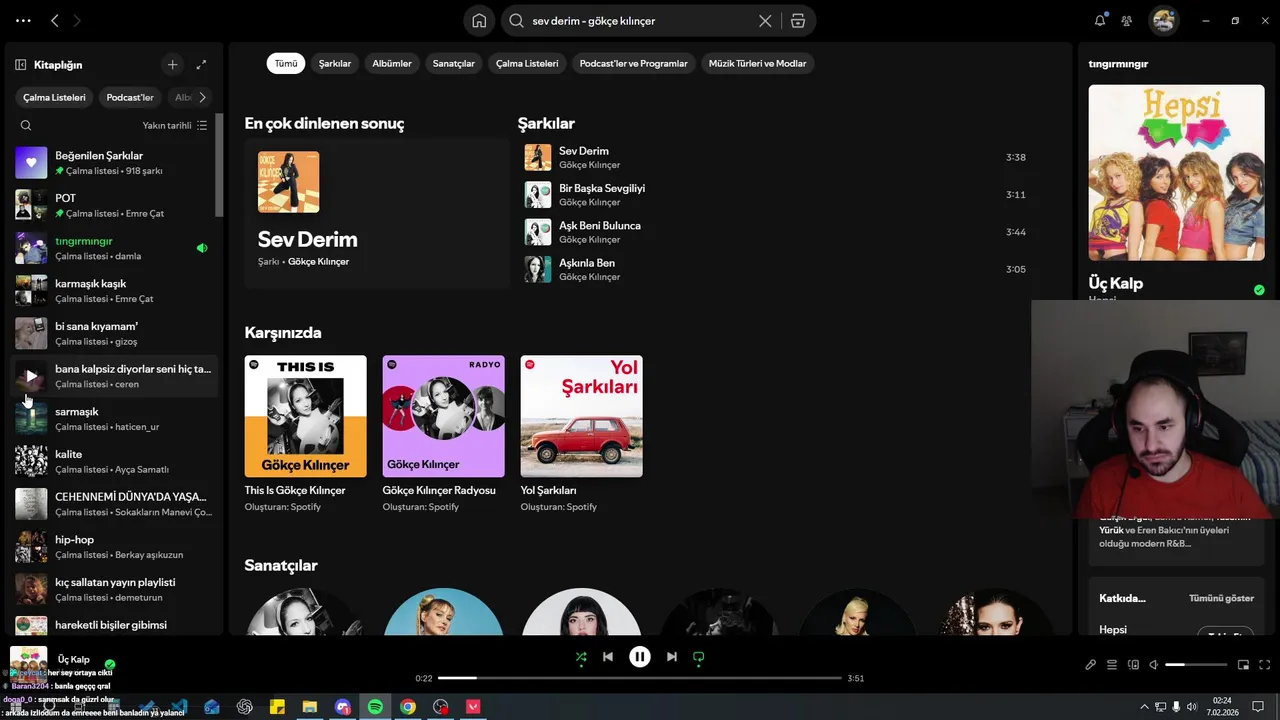The image size is (1280, 720).
Task: Open Chrome from the taskbar
Action: (x=408, y=707)
